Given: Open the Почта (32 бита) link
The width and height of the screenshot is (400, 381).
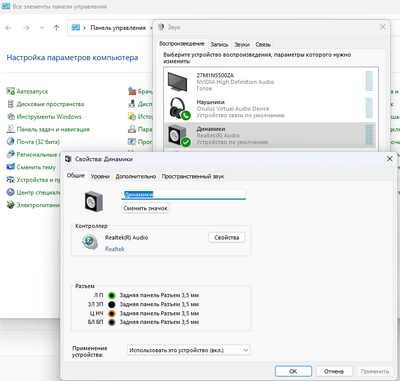Looking at the screenshot, I should click(x=38, y=142).
